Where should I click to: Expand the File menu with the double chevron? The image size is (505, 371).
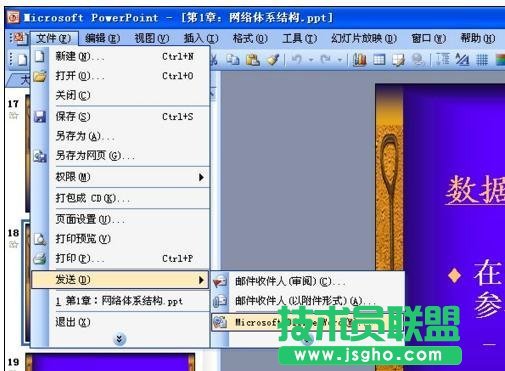click(119, 339)
